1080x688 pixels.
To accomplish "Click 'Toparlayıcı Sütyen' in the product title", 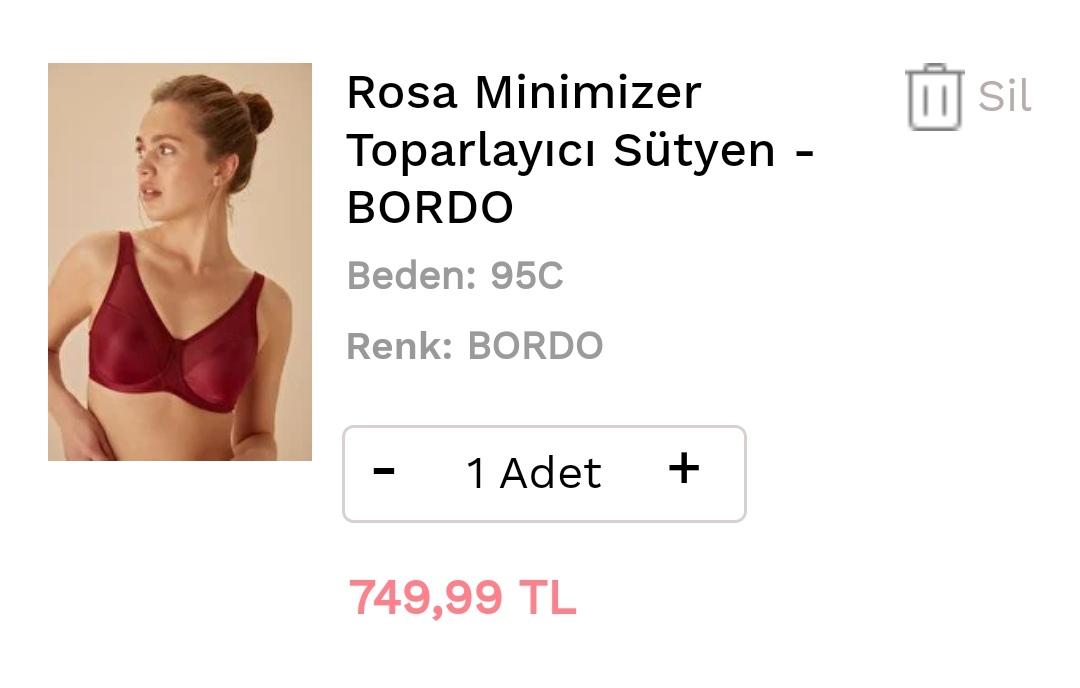I will 561,151.
